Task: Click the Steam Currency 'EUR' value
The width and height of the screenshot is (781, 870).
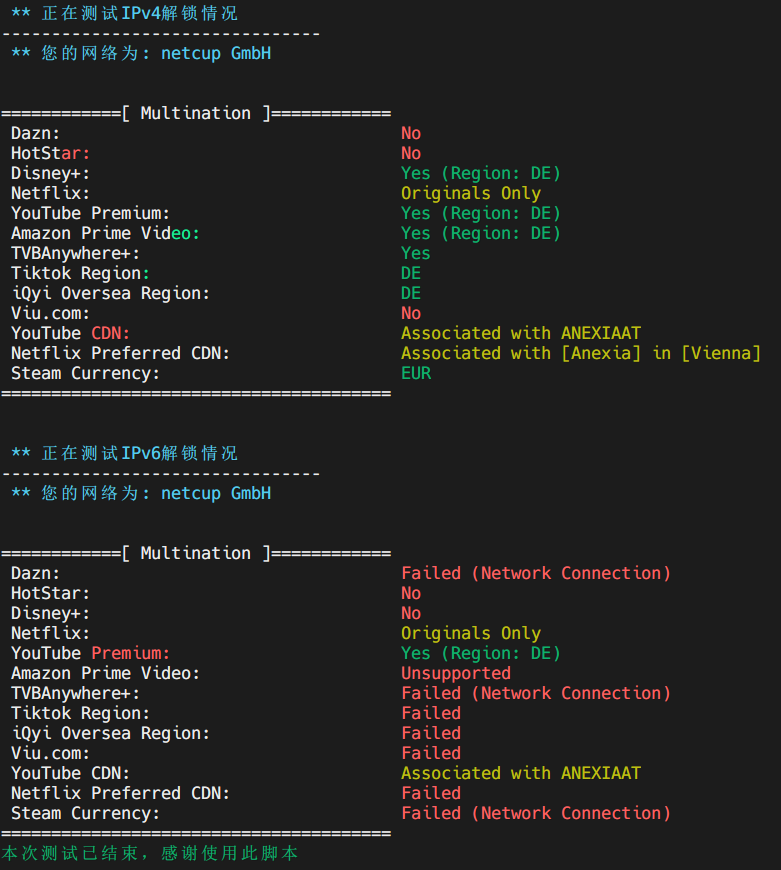Action: [x=416, y=373]
